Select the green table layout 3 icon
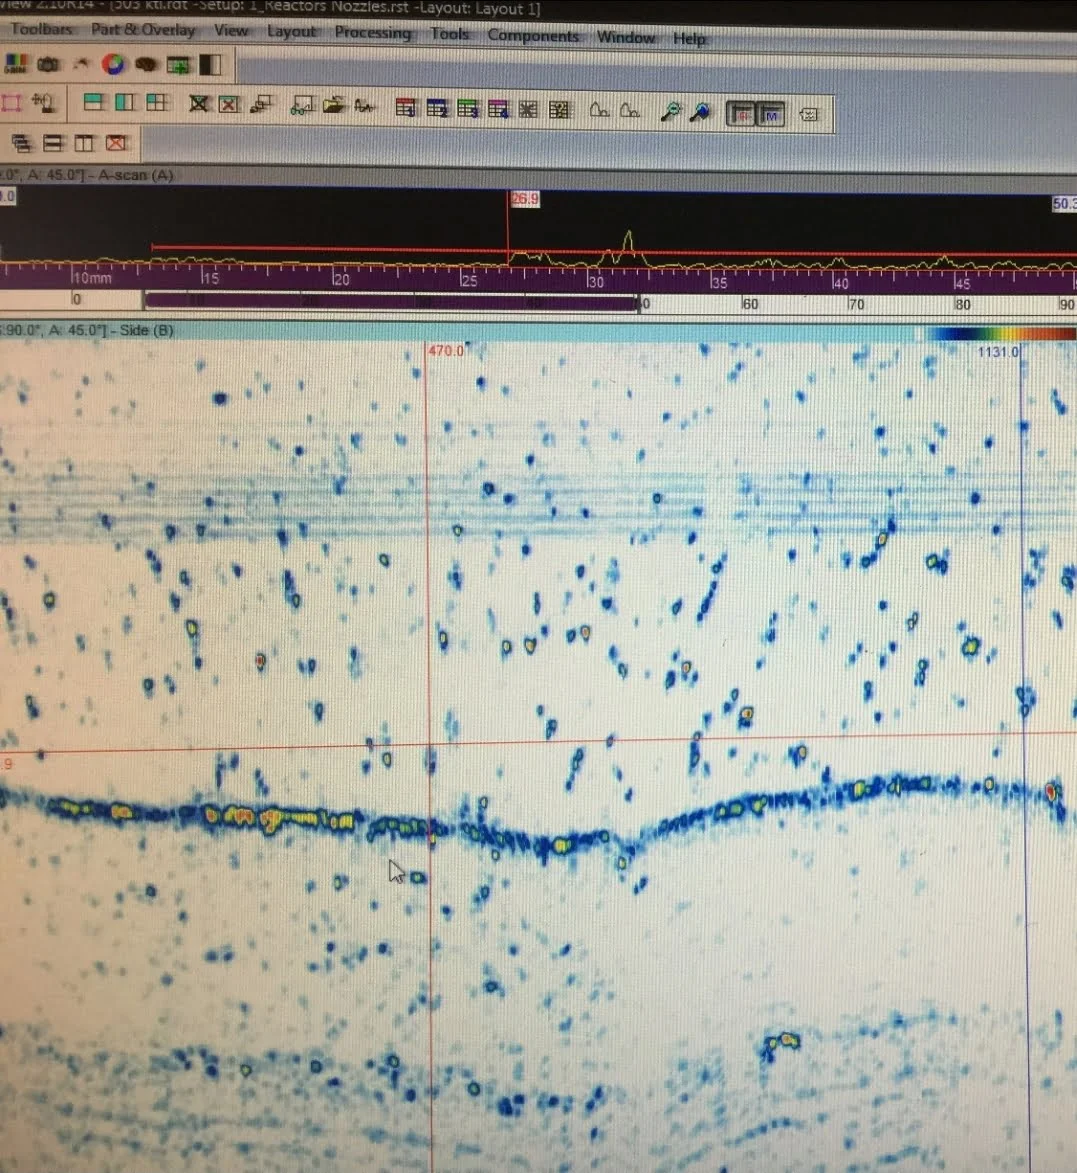 pos(467,109)
